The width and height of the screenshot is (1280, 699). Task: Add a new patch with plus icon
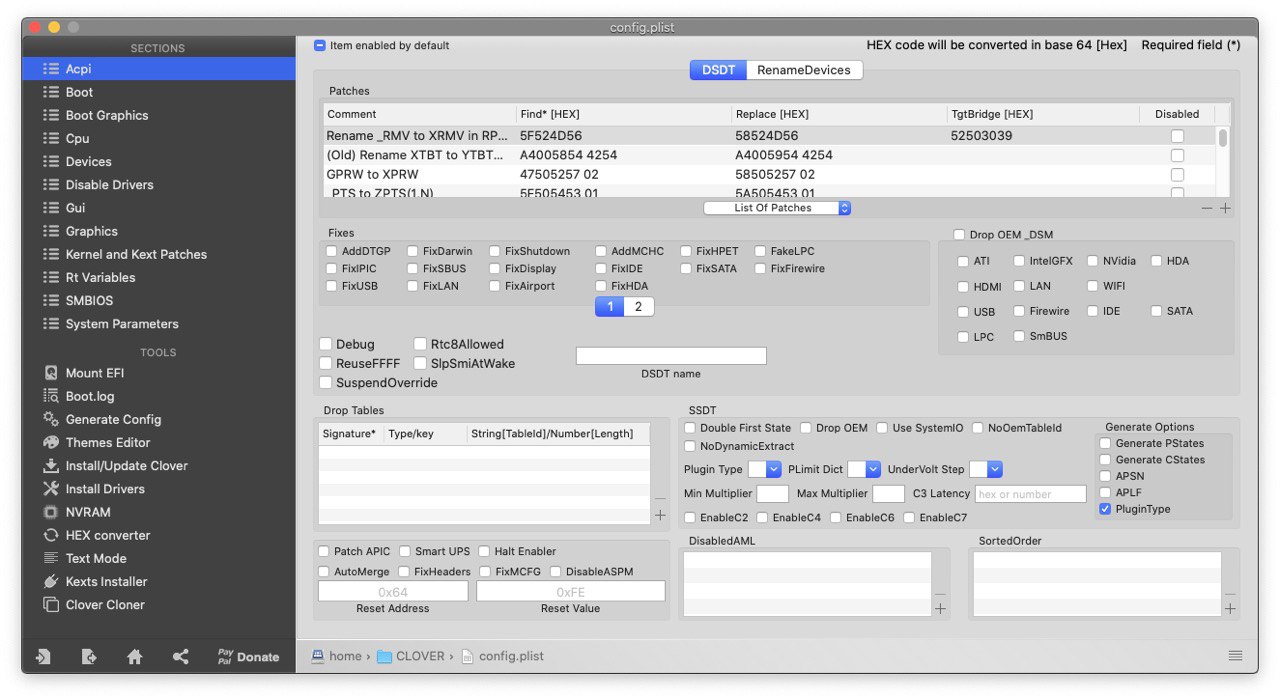pos(1225,208)
